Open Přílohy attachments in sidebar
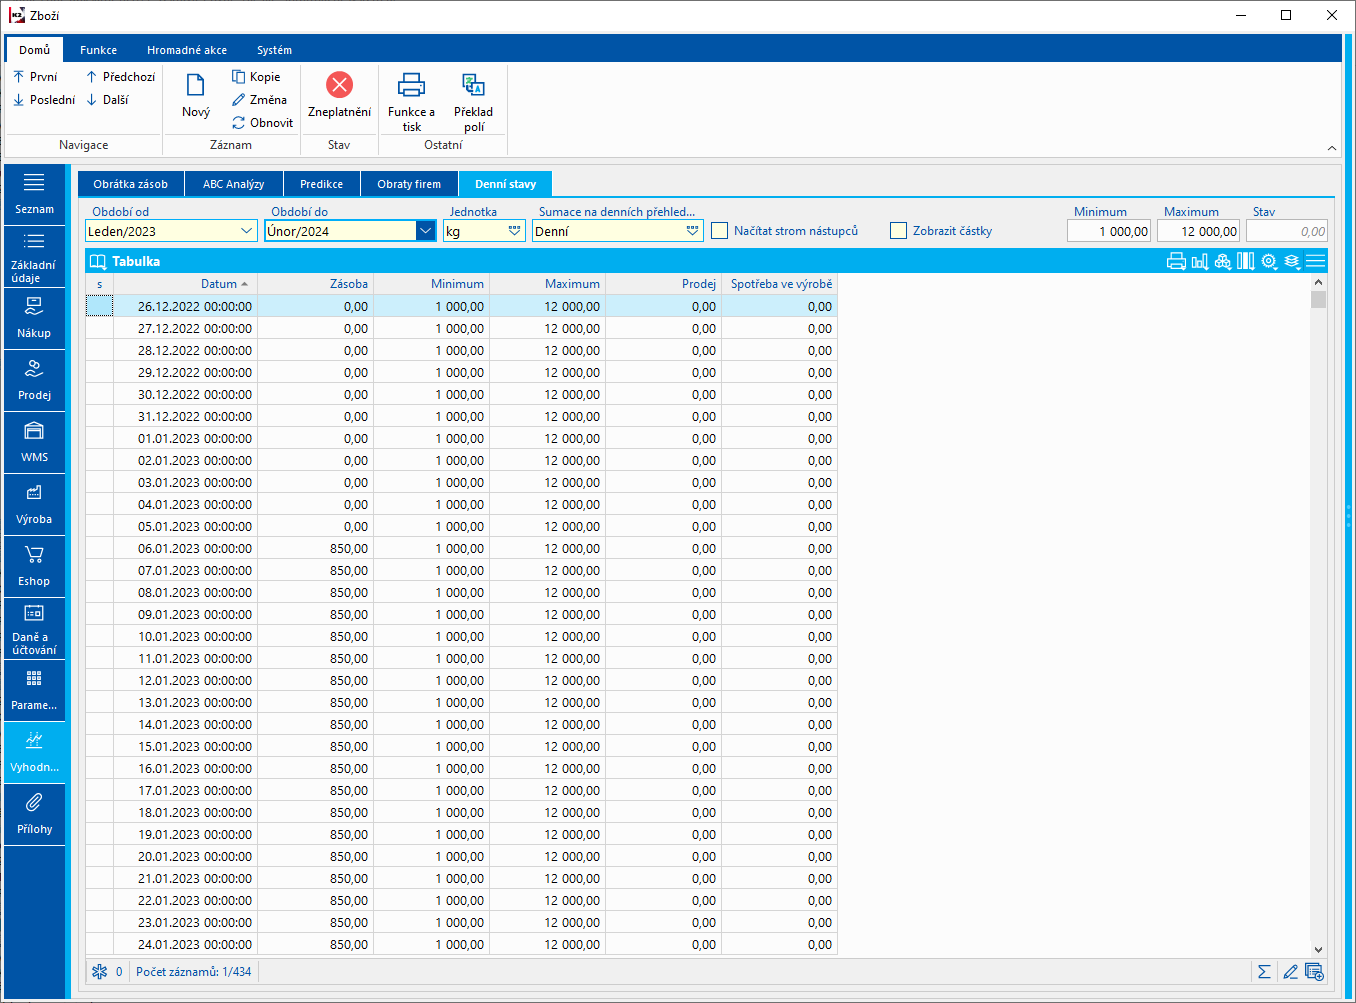The height and width of the screenshot is (1003, 1356). (34, 814)
